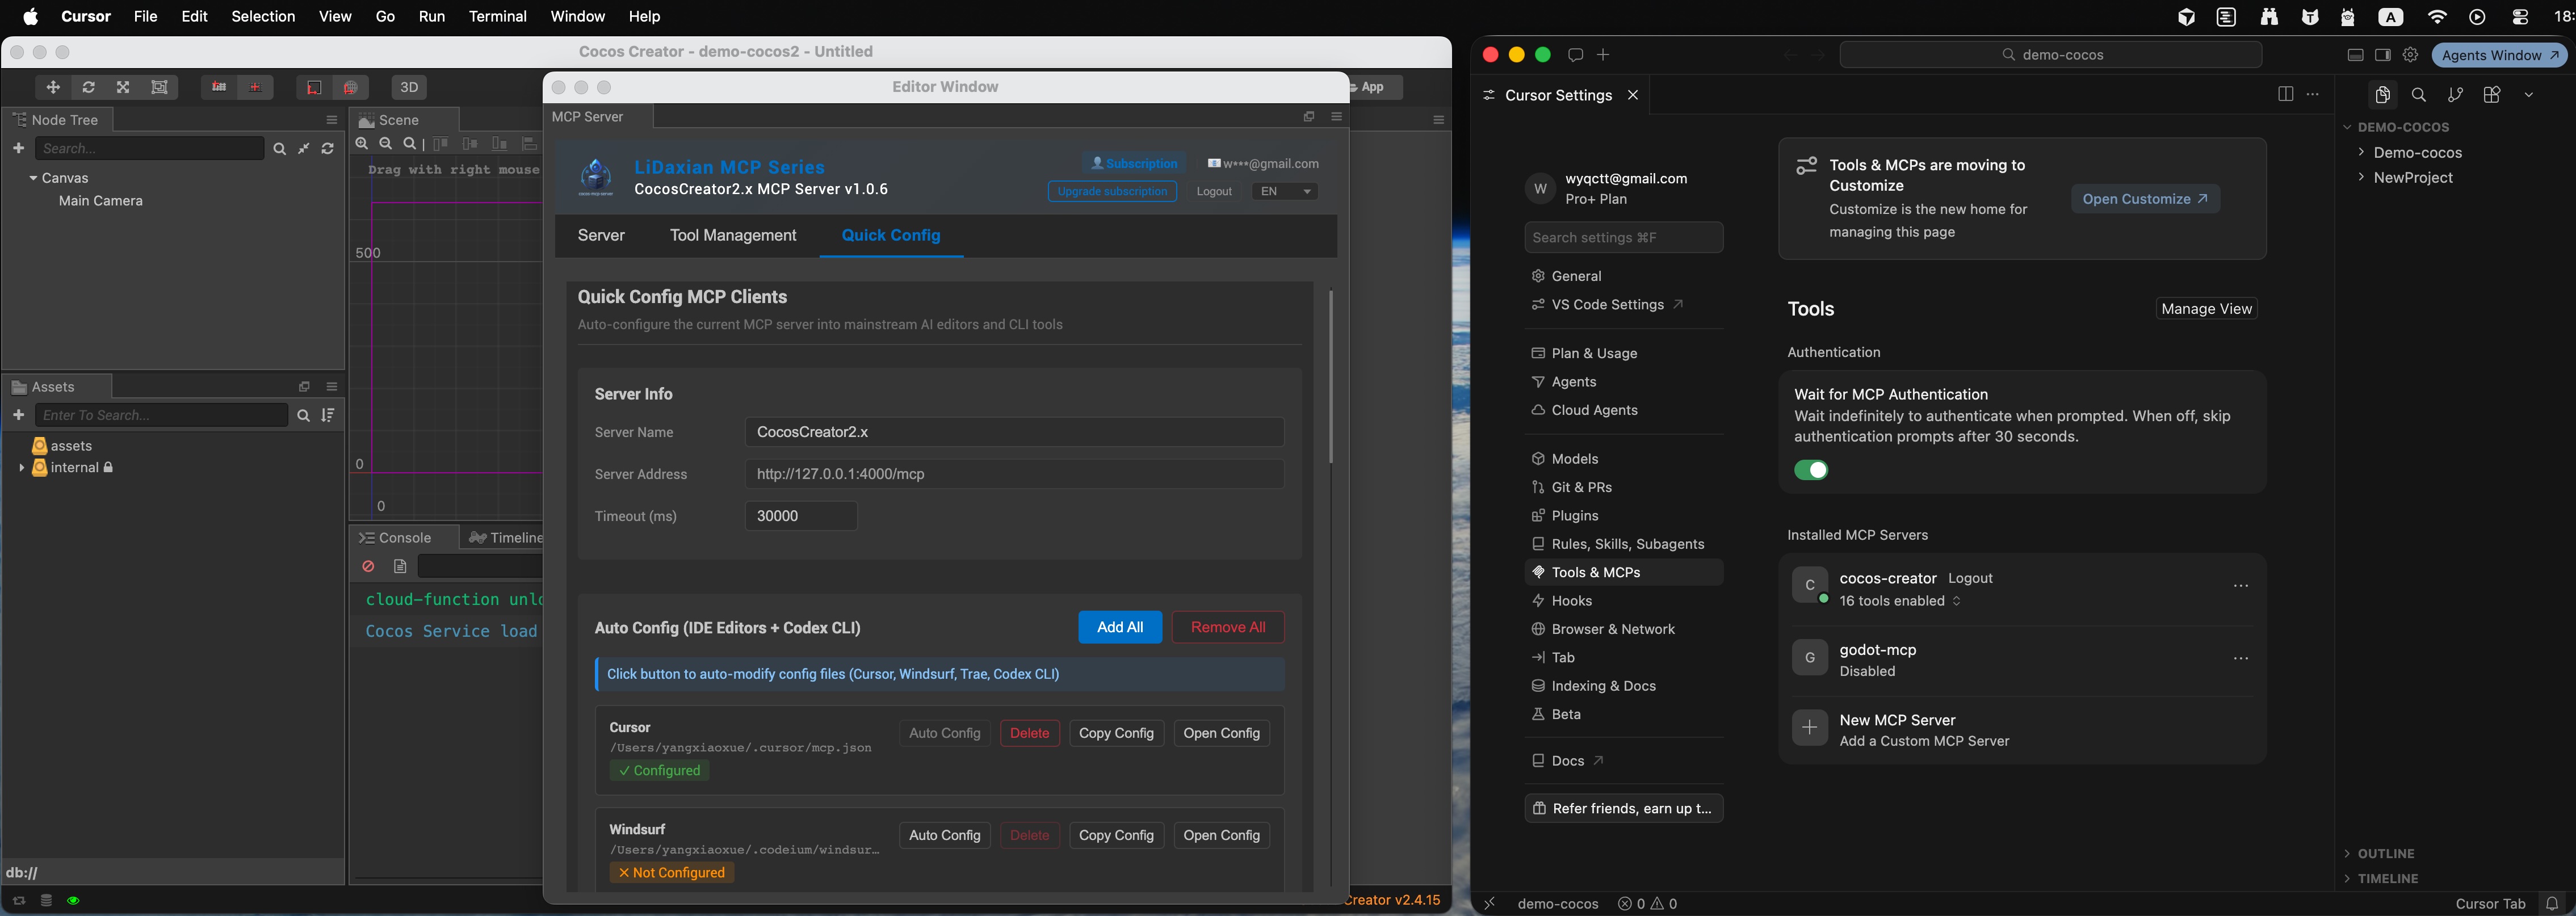Open the EN language dropdown
This screenshot has width=2576, height=916.
point(1284,191)
